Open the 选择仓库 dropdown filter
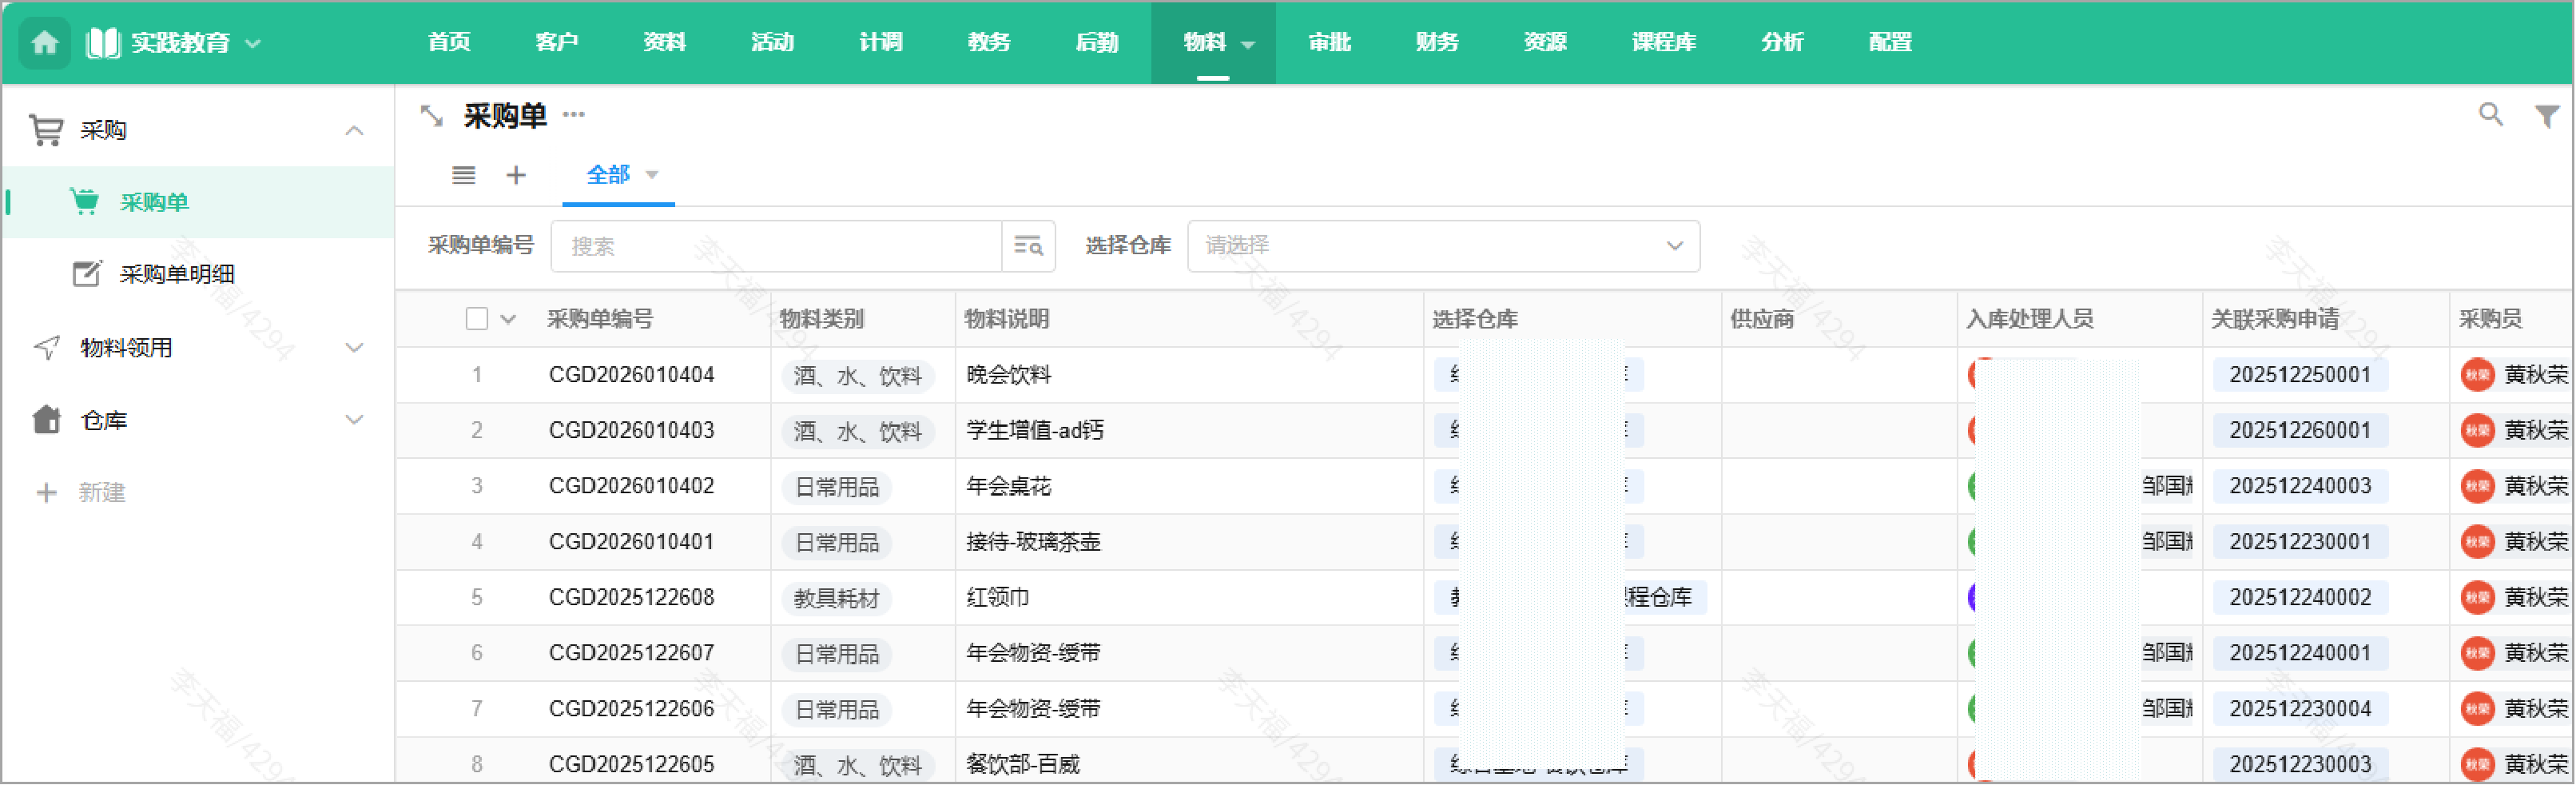 point(1442,246)
